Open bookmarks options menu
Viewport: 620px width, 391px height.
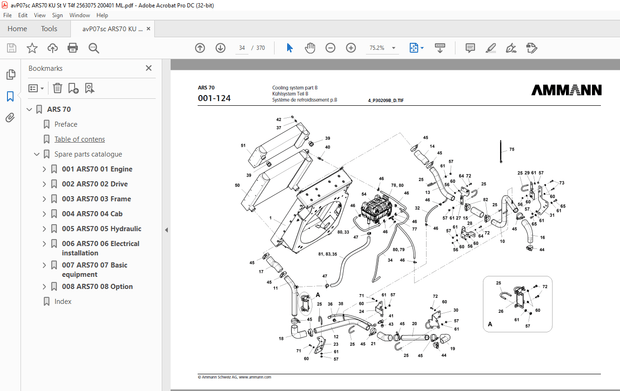pyautogui.click(x=36, y=88)
